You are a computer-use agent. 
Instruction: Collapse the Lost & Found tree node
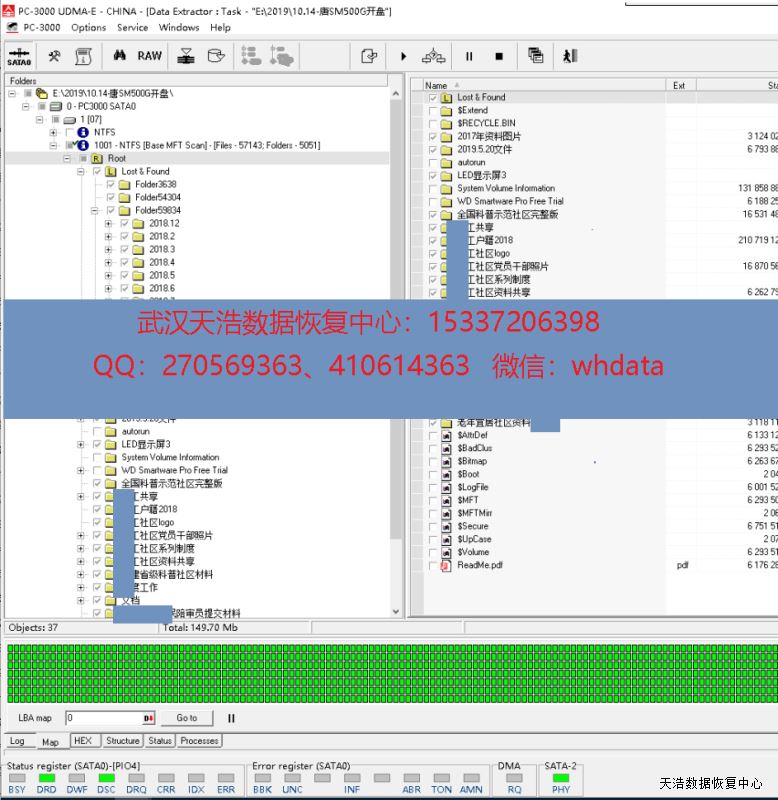tap(81, 172)
